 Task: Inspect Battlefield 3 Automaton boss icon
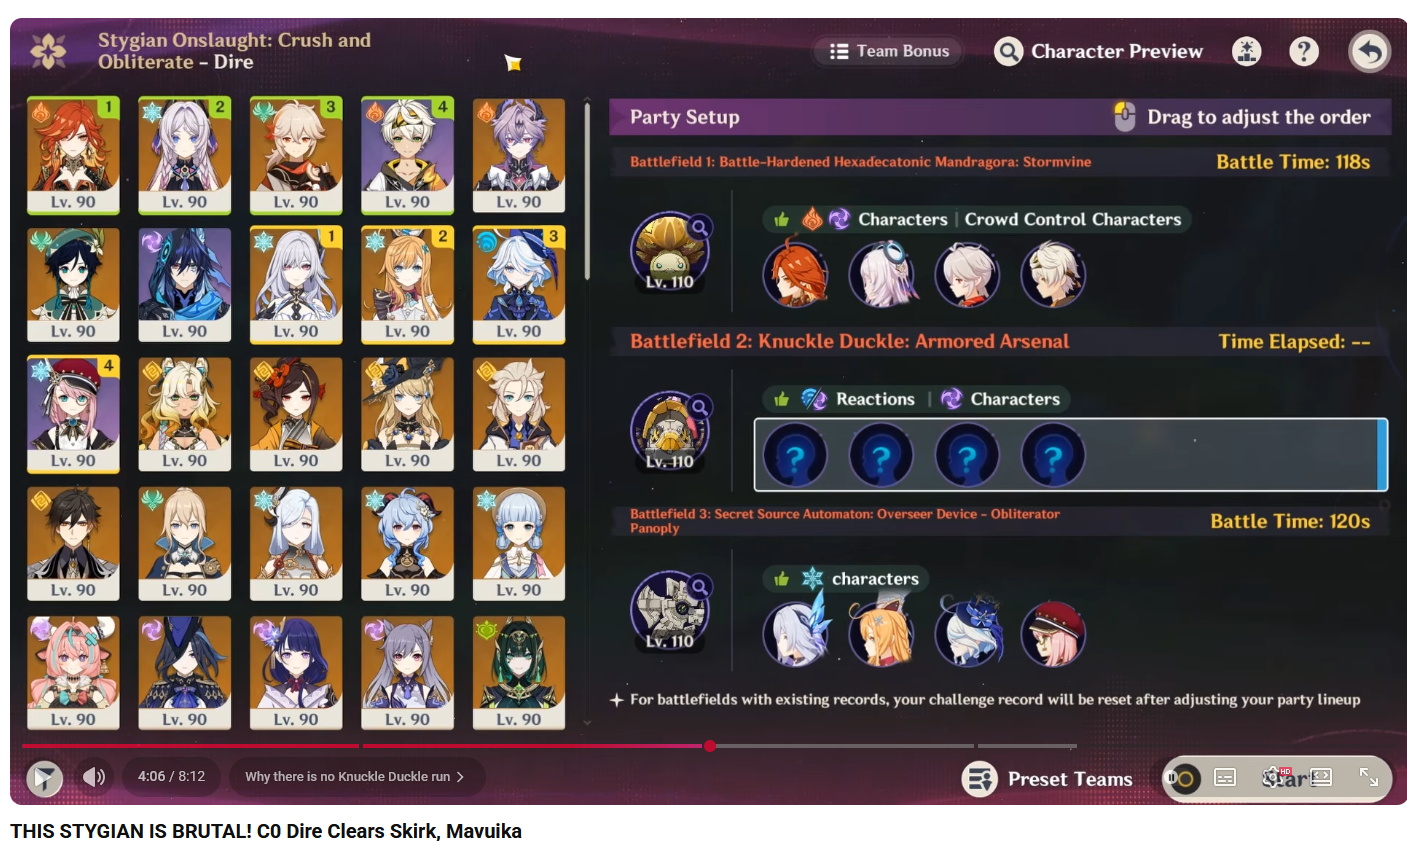click(669, 610)
